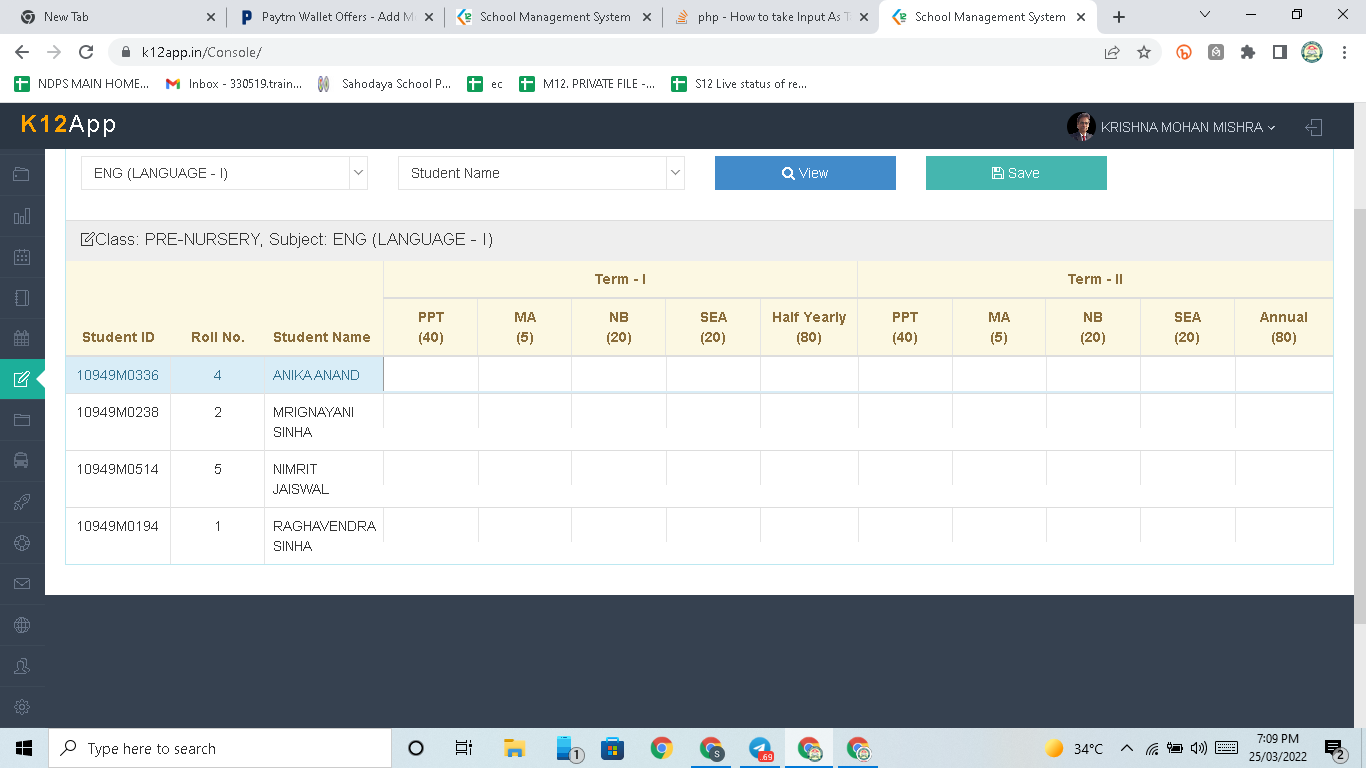Click the Windows taskbar search box

pos(219,748)
